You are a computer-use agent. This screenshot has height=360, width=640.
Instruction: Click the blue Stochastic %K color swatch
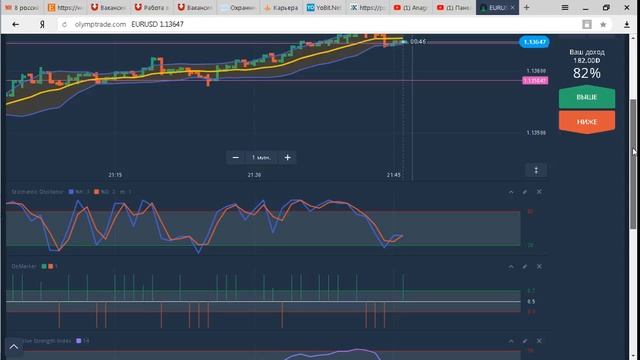tap(71, 192)
